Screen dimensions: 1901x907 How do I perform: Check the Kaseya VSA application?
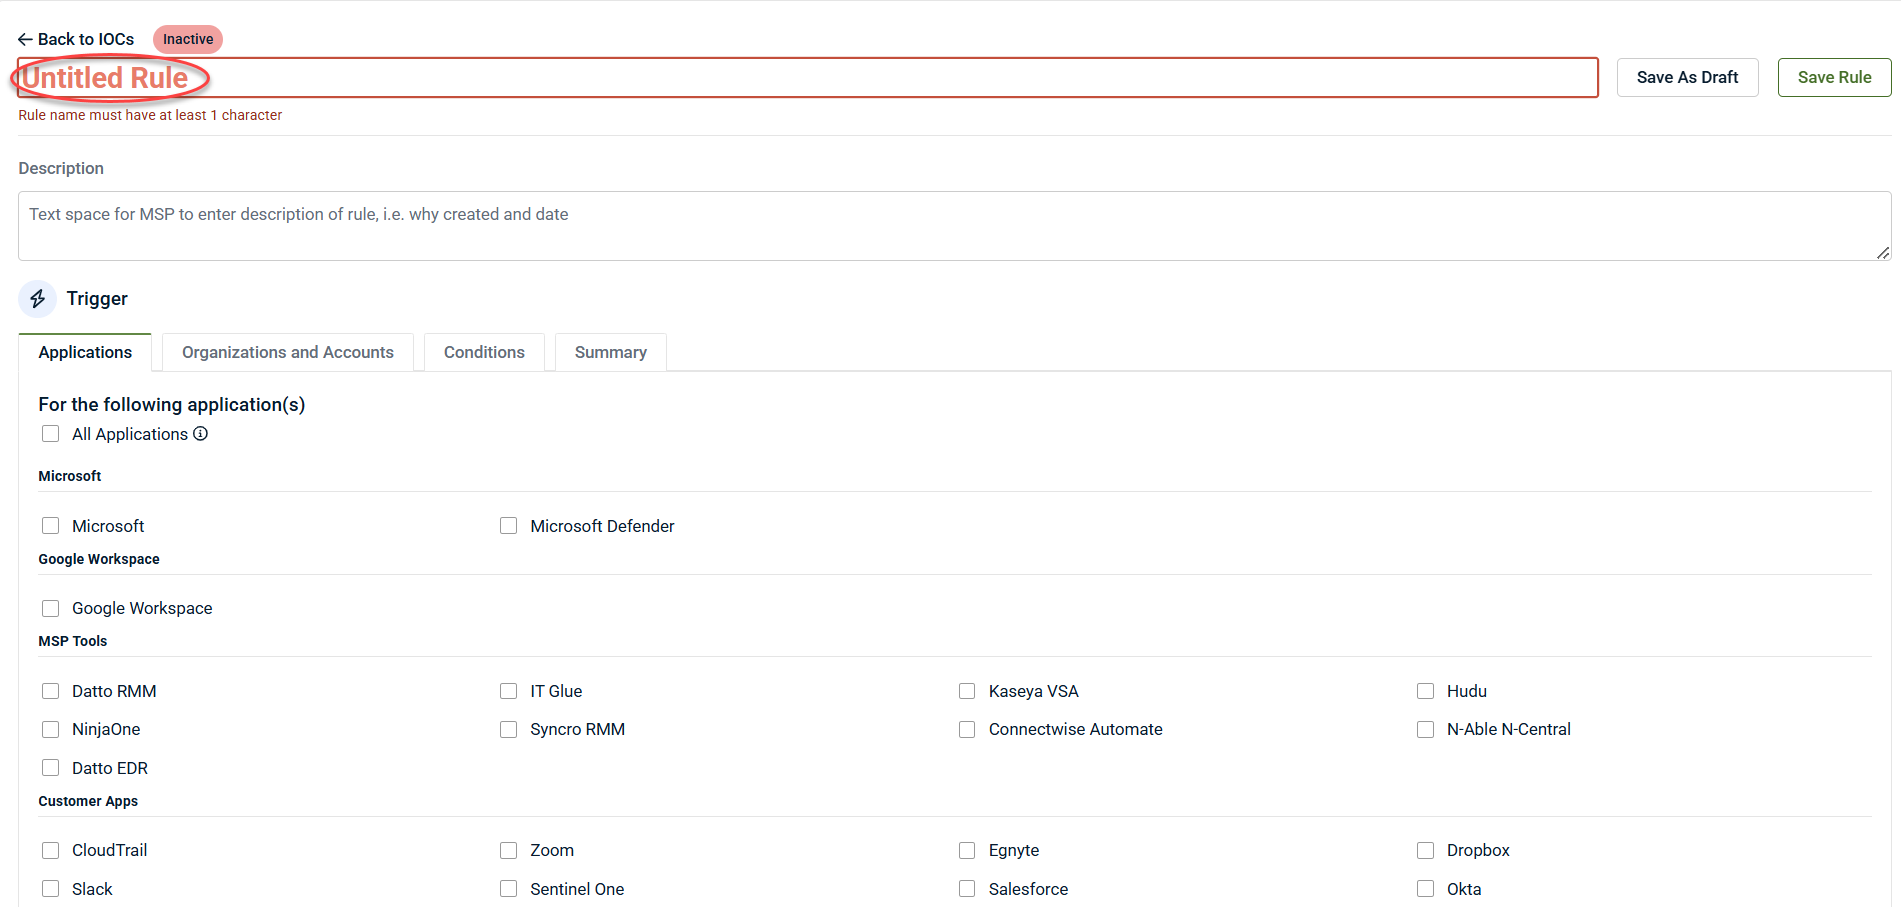[967, 691]
